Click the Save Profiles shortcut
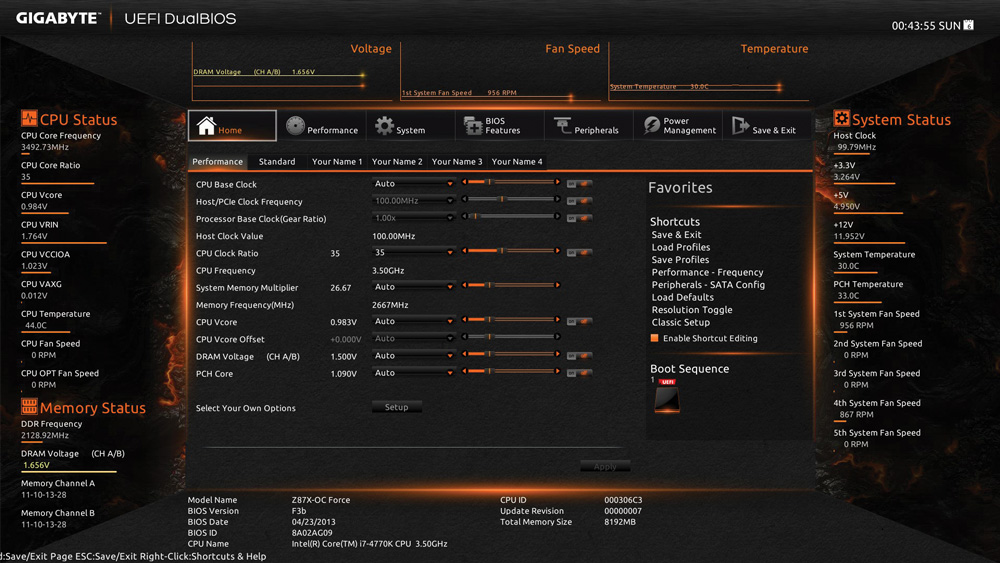This screenshot has width=1000, height=563. (680, 260)
